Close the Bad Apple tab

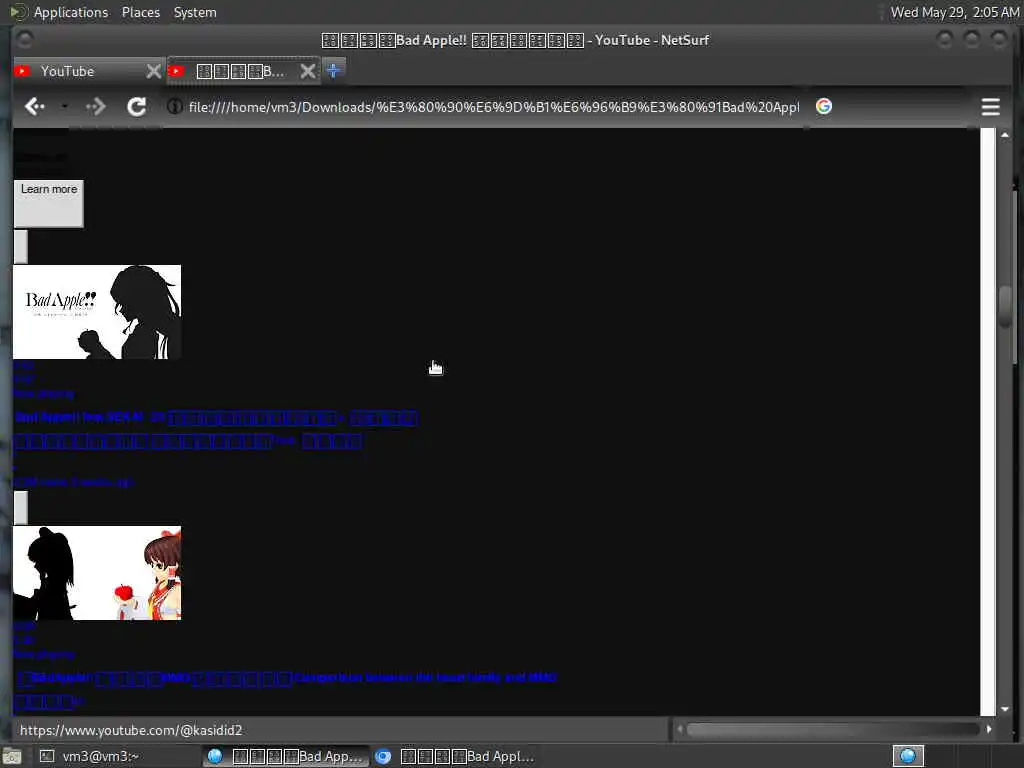tap(308, 71)
